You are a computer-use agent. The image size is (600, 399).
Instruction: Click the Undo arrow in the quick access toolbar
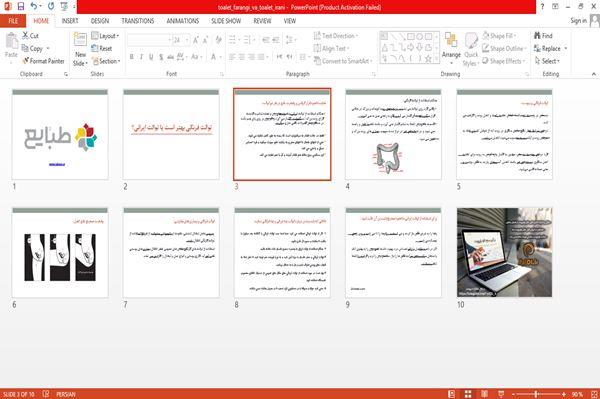click(x=34, y=7)
